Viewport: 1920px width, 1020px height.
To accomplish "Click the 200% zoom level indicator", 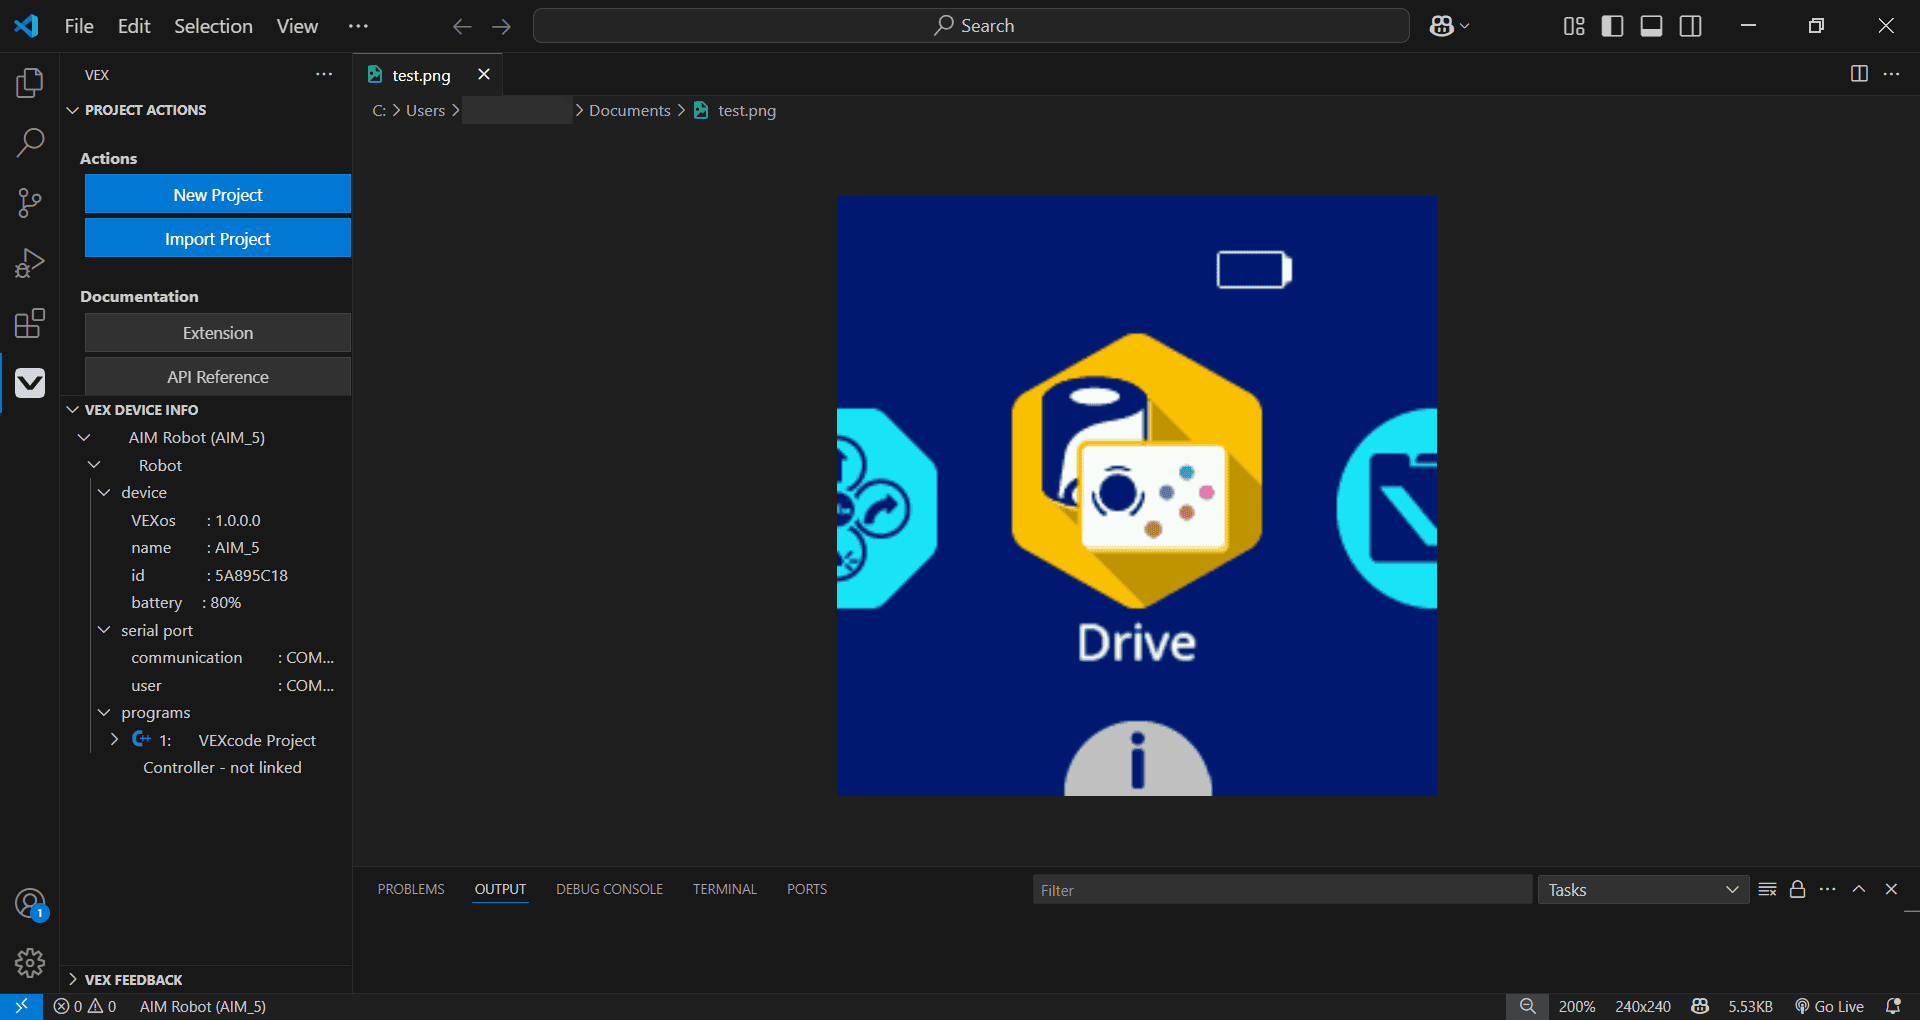I will click(x=1577, y=1006).
